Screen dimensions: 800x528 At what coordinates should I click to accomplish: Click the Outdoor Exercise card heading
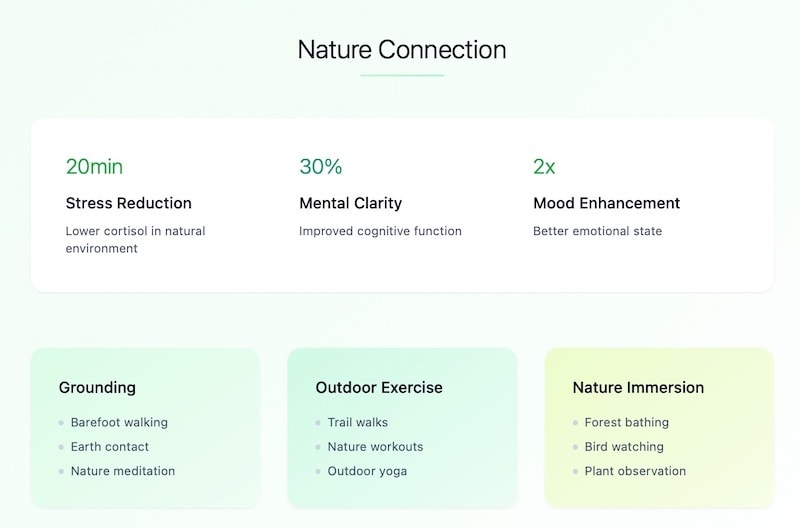pyautogui.click(x=379, y=387)
